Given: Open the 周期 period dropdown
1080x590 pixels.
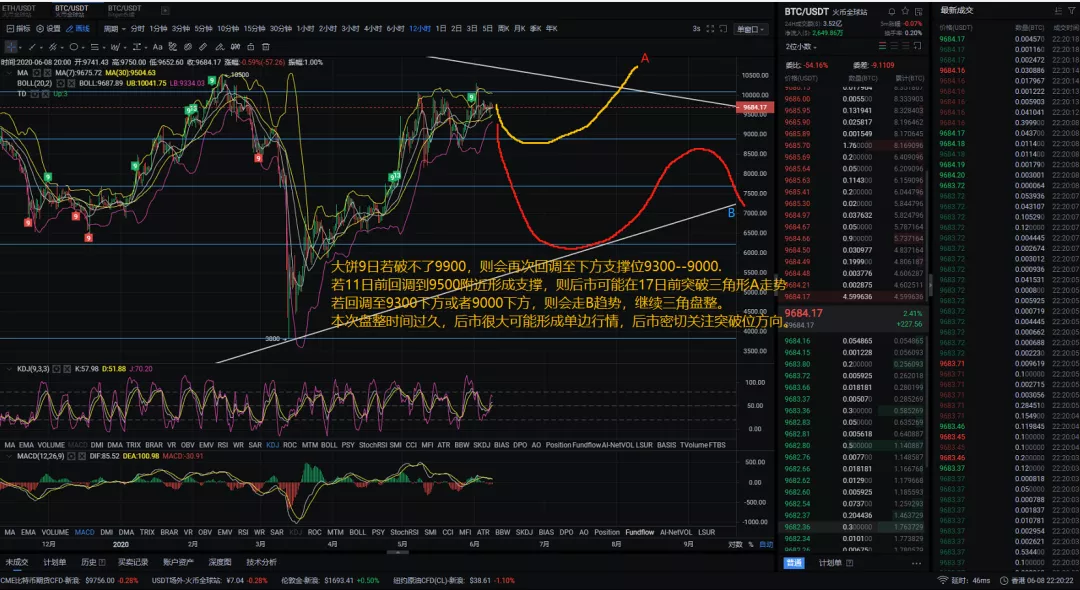Looking at the screenshot, I should (114, 29).
